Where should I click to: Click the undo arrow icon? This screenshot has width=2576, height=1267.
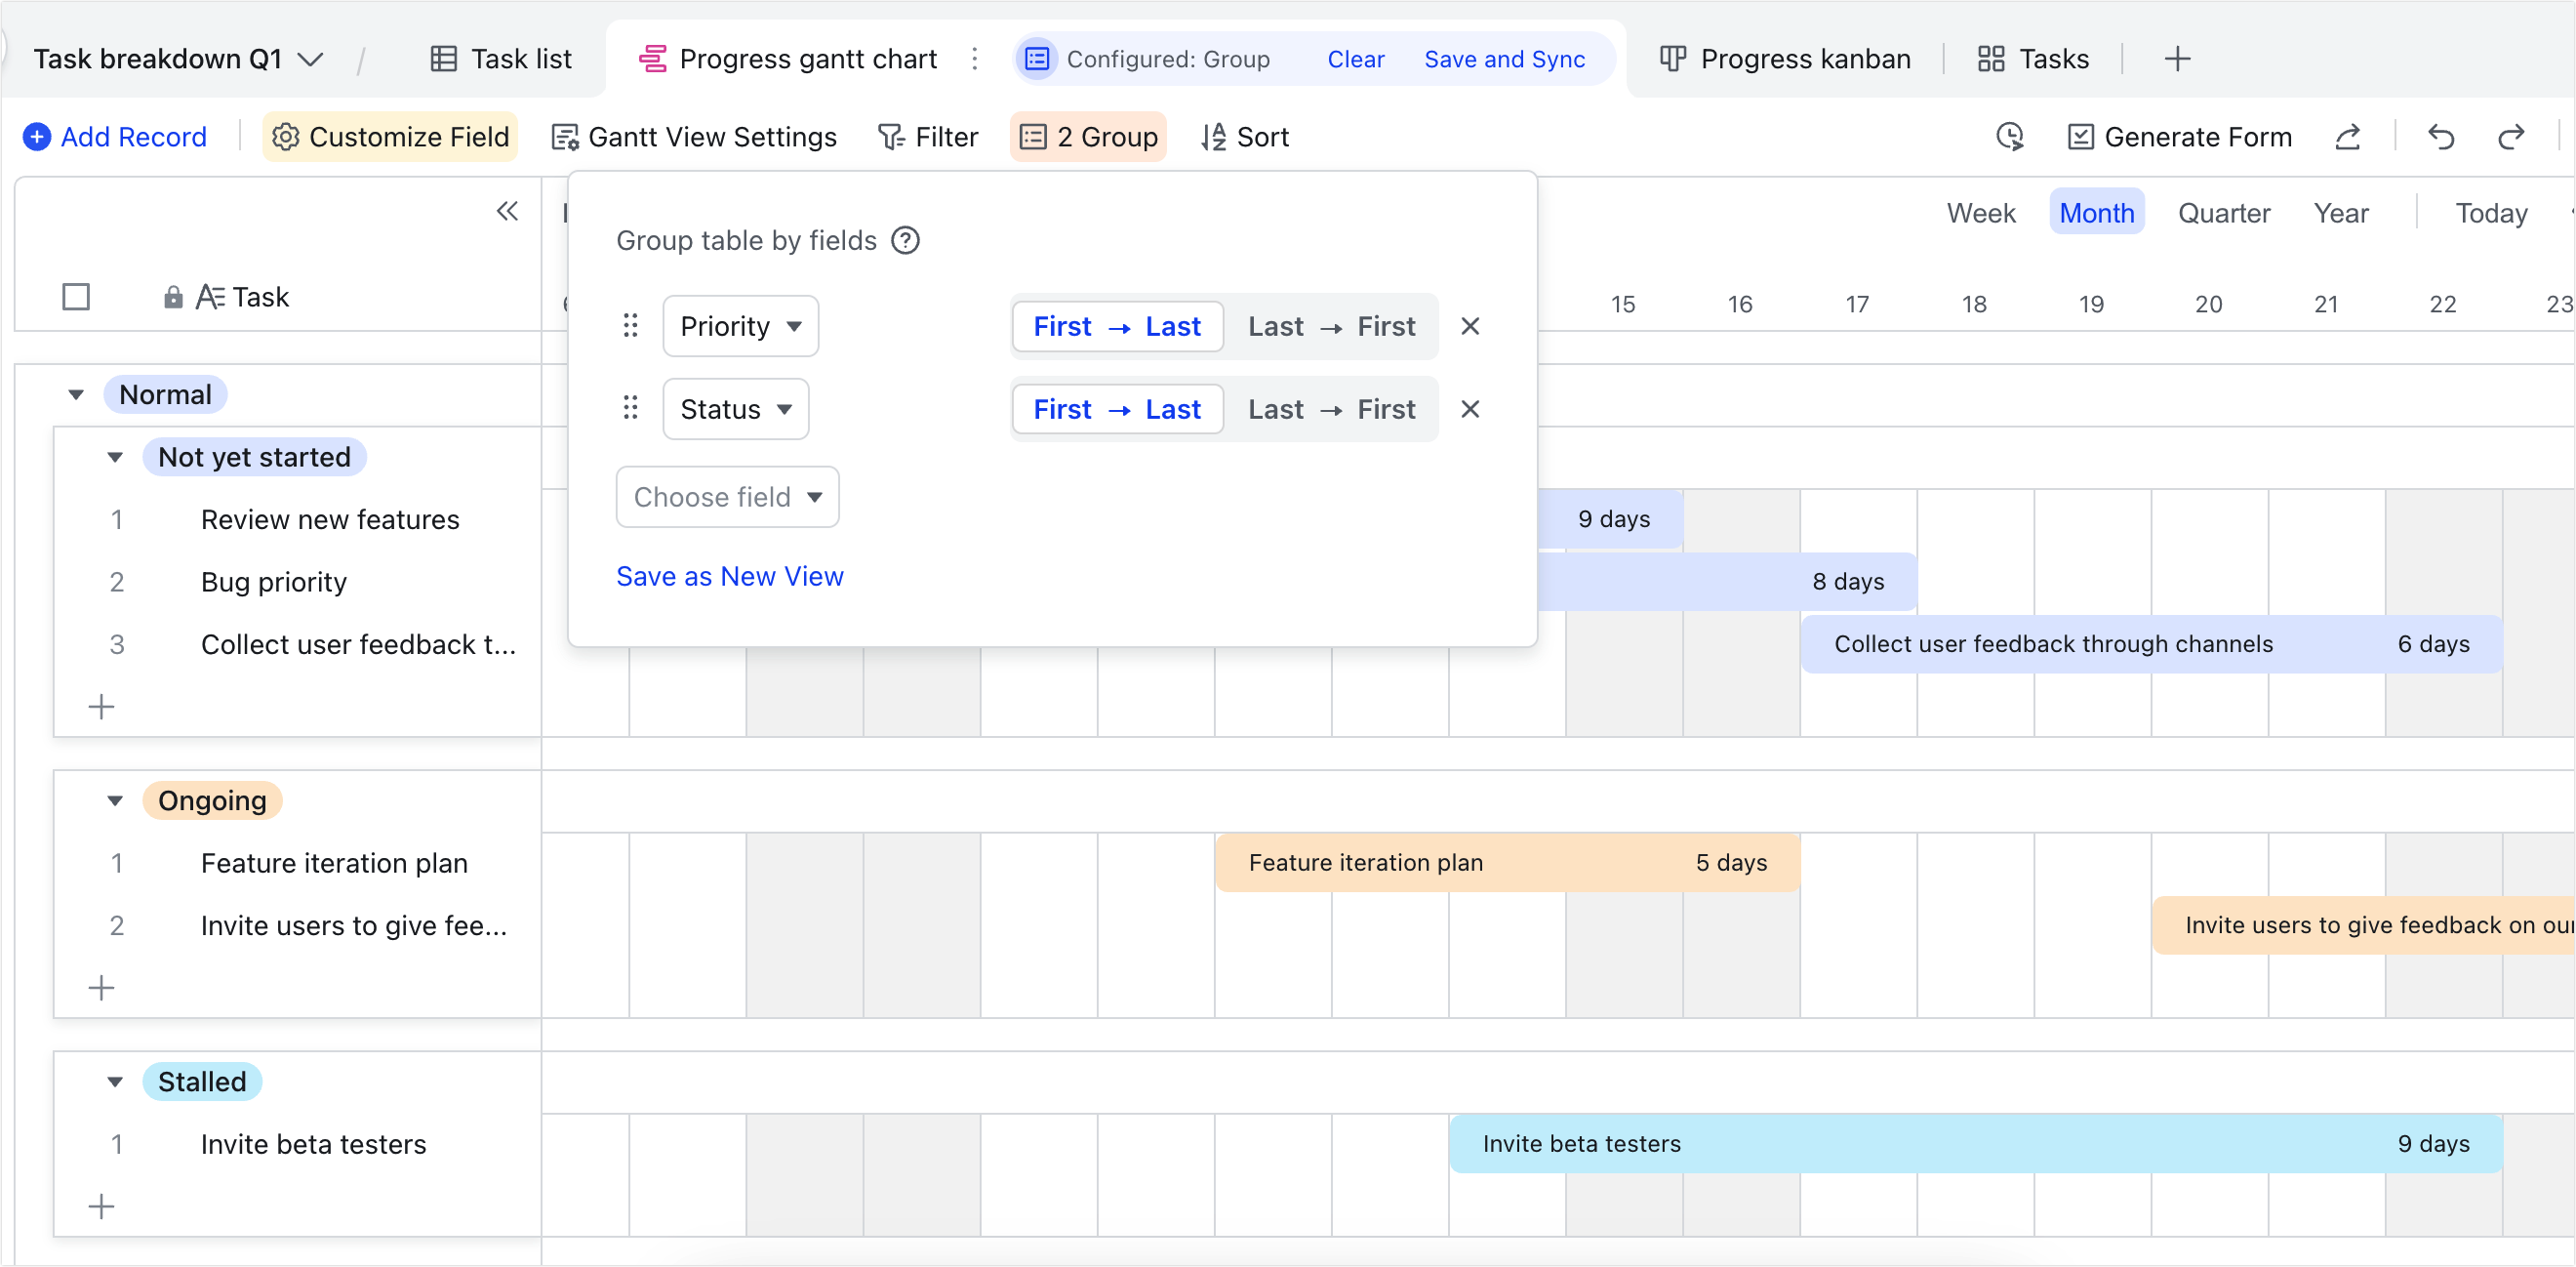coord(2440,137)
